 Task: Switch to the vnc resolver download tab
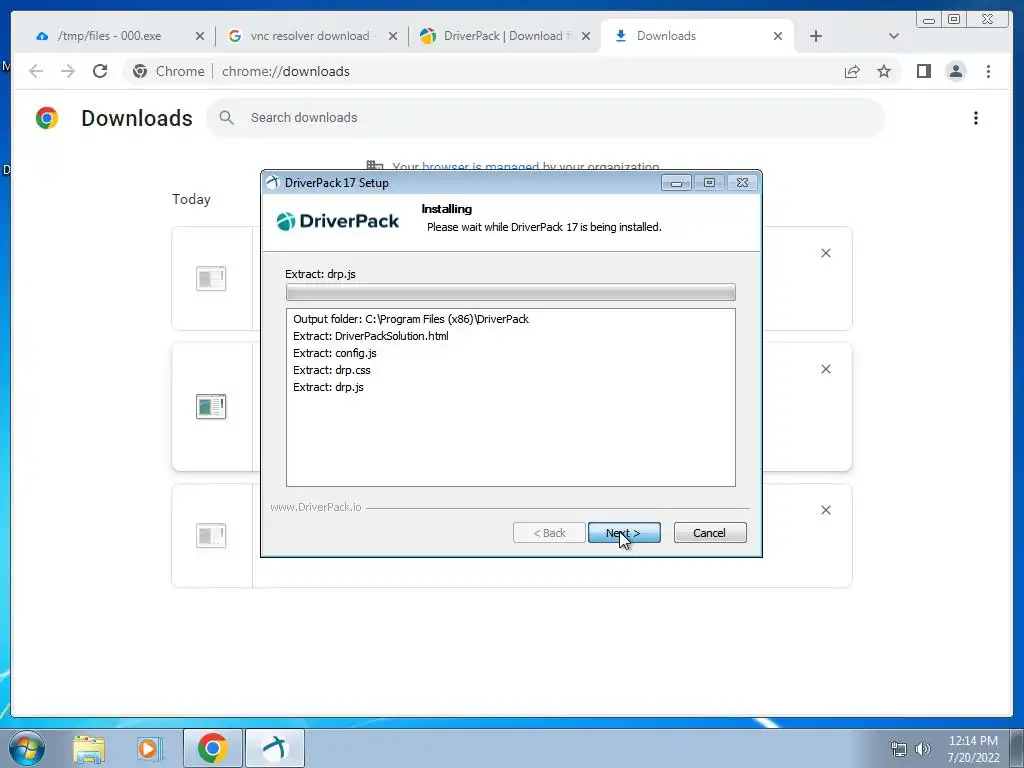pyautogui.click(x=310, y=36)
